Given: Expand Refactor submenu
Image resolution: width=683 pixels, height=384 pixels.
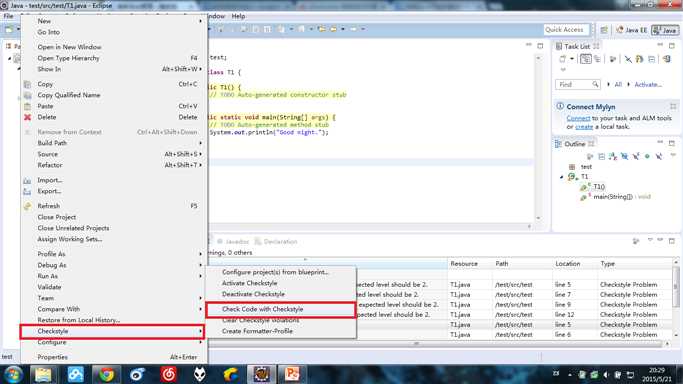Looking at the screenshot, I should pos(114,165).
